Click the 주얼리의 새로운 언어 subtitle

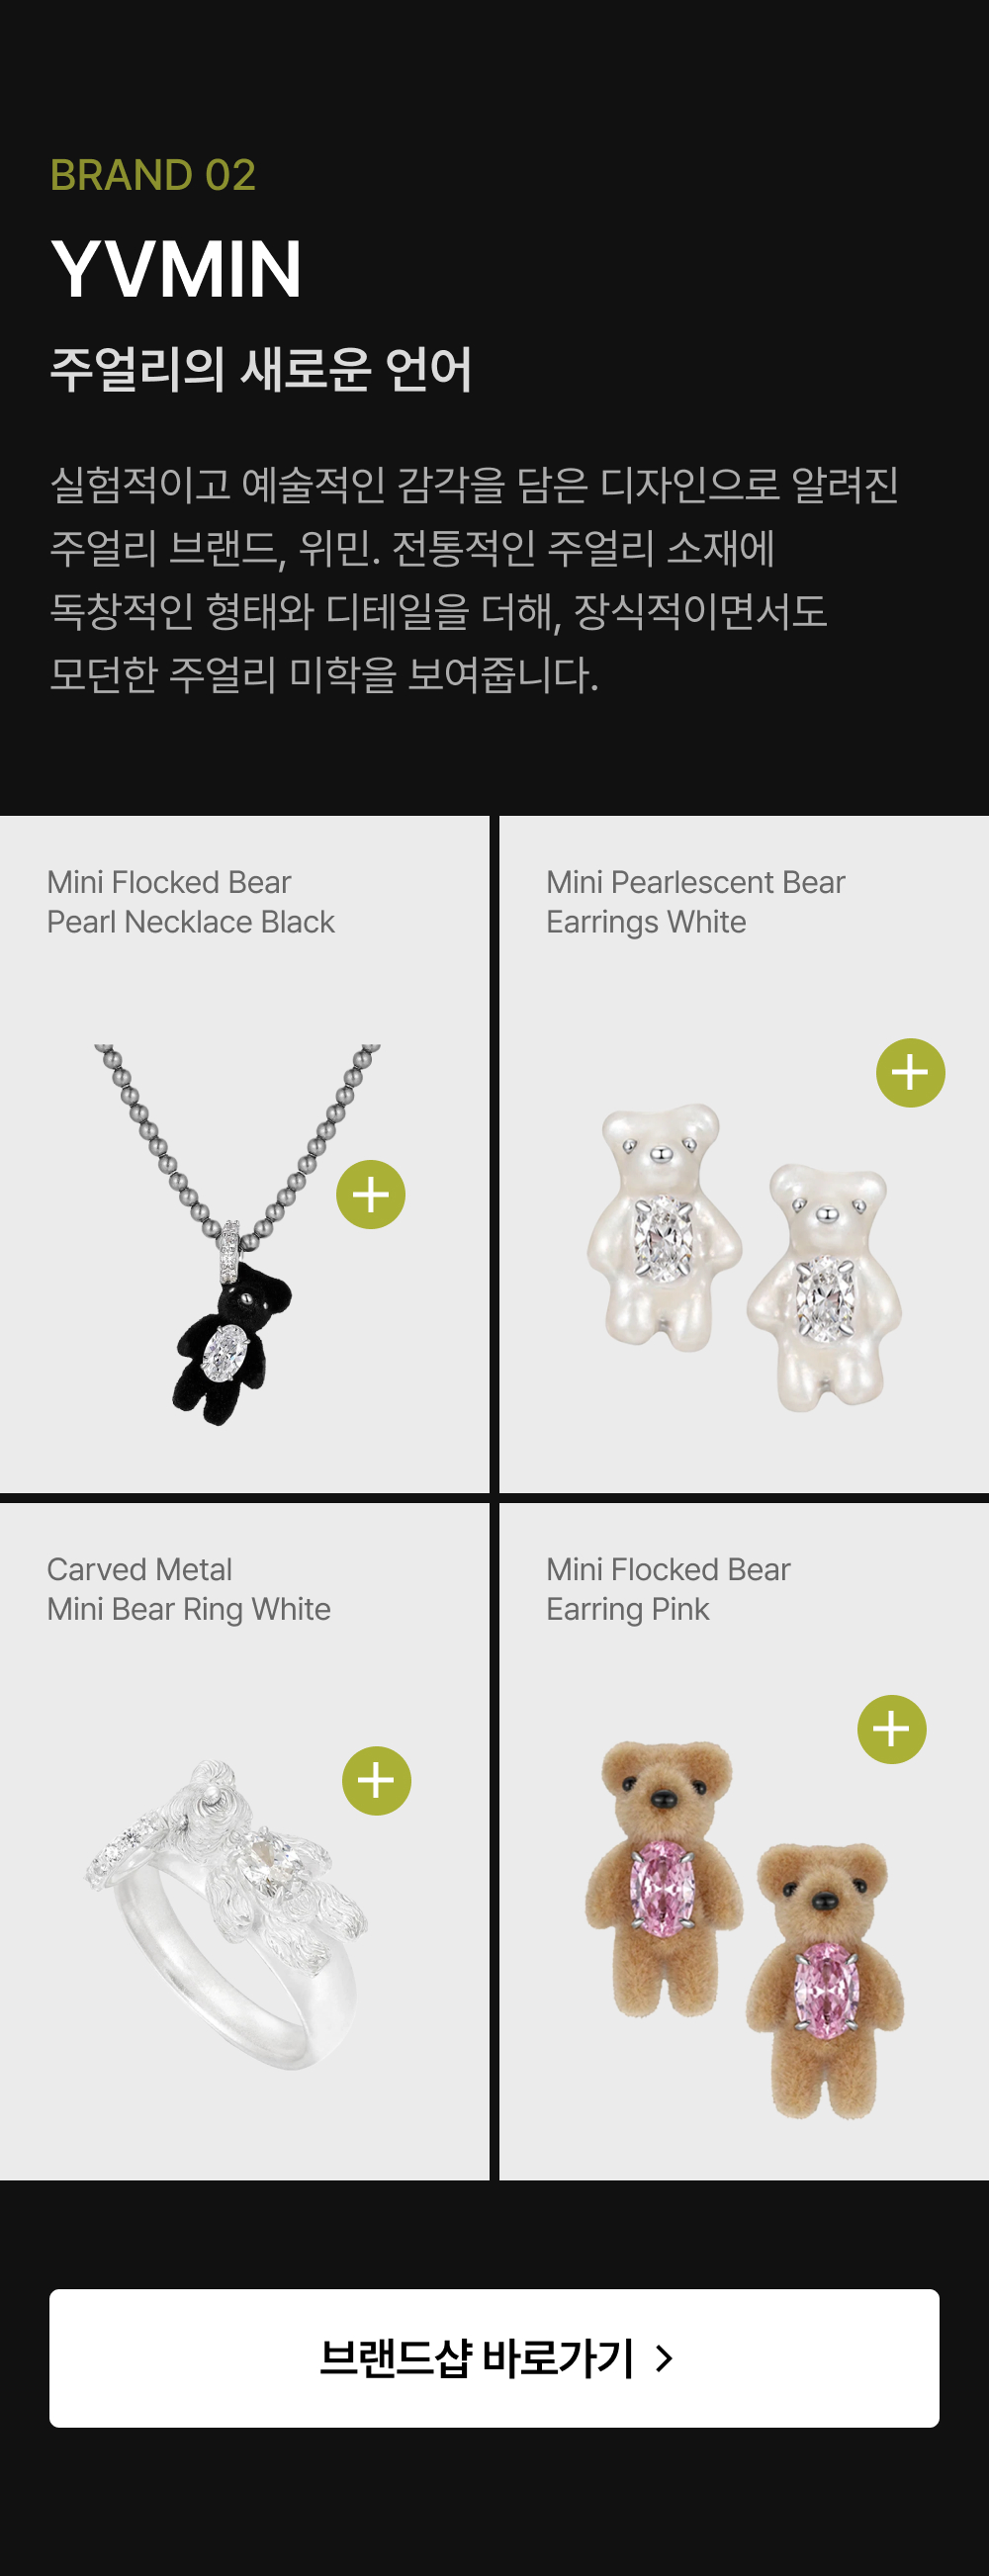[x=260, y=369]
